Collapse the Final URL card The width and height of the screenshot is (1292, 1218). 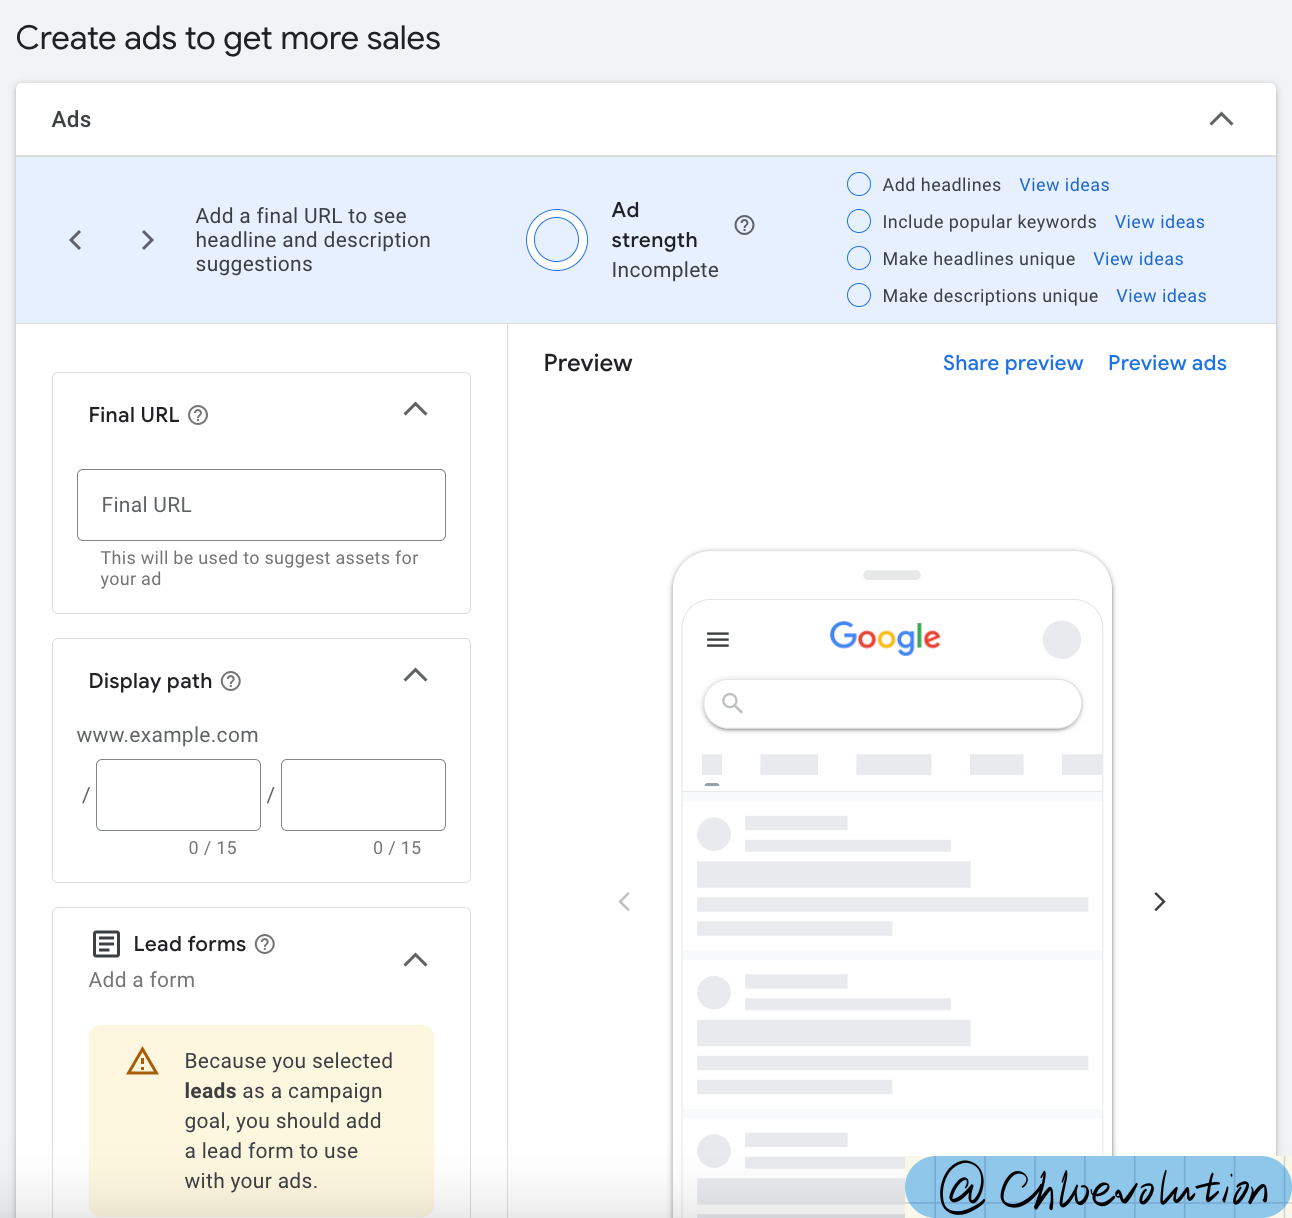[x=415, y=409]
